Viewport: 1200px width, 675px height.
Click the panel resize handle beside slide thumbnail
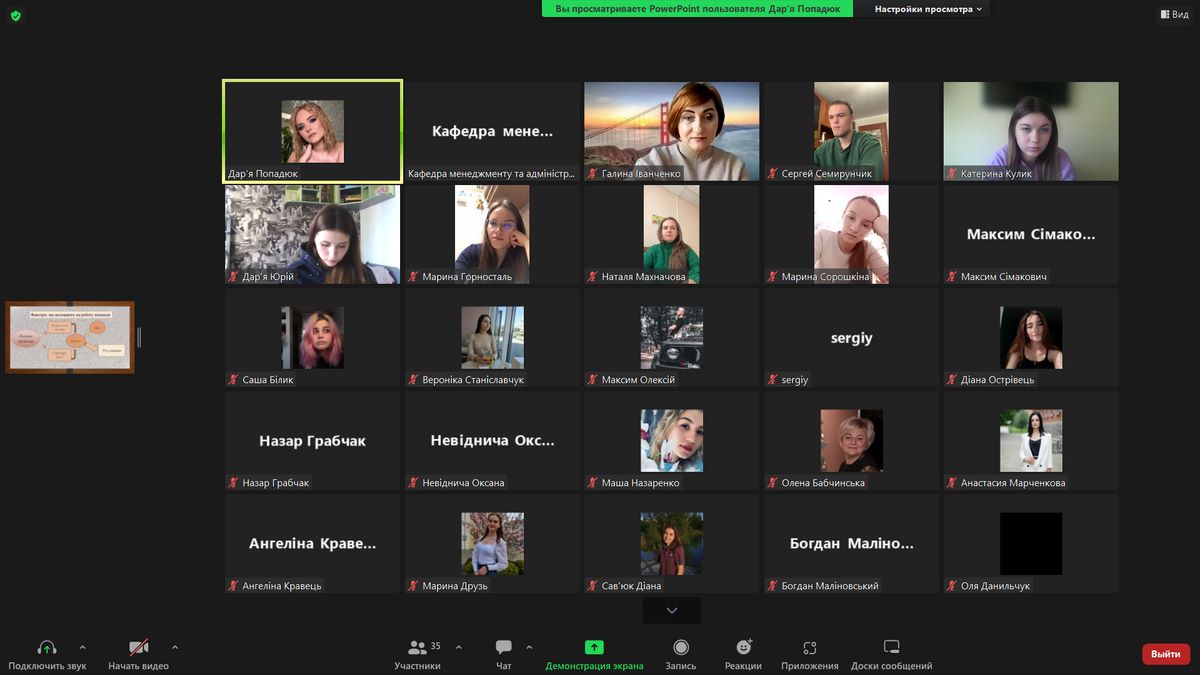(139, 338)
